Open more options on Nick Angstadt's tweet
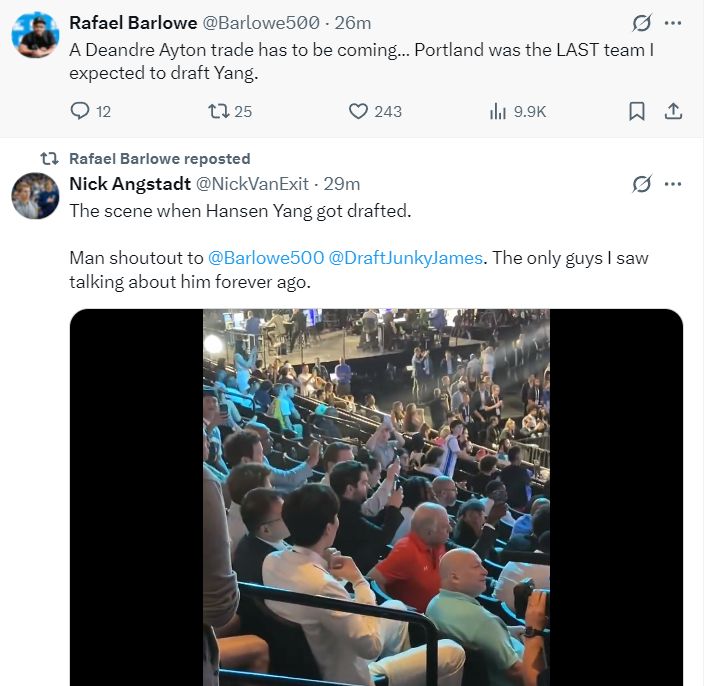The image size is (708, 686). 673,183
